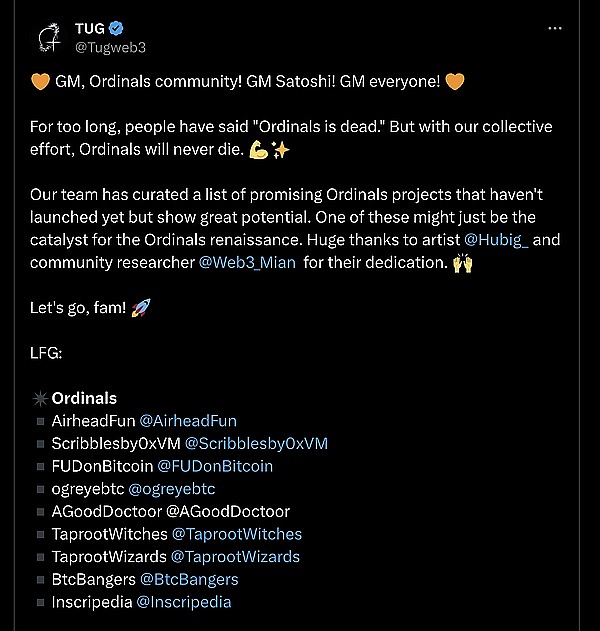Click the raised hands emoji

(463, 262)
